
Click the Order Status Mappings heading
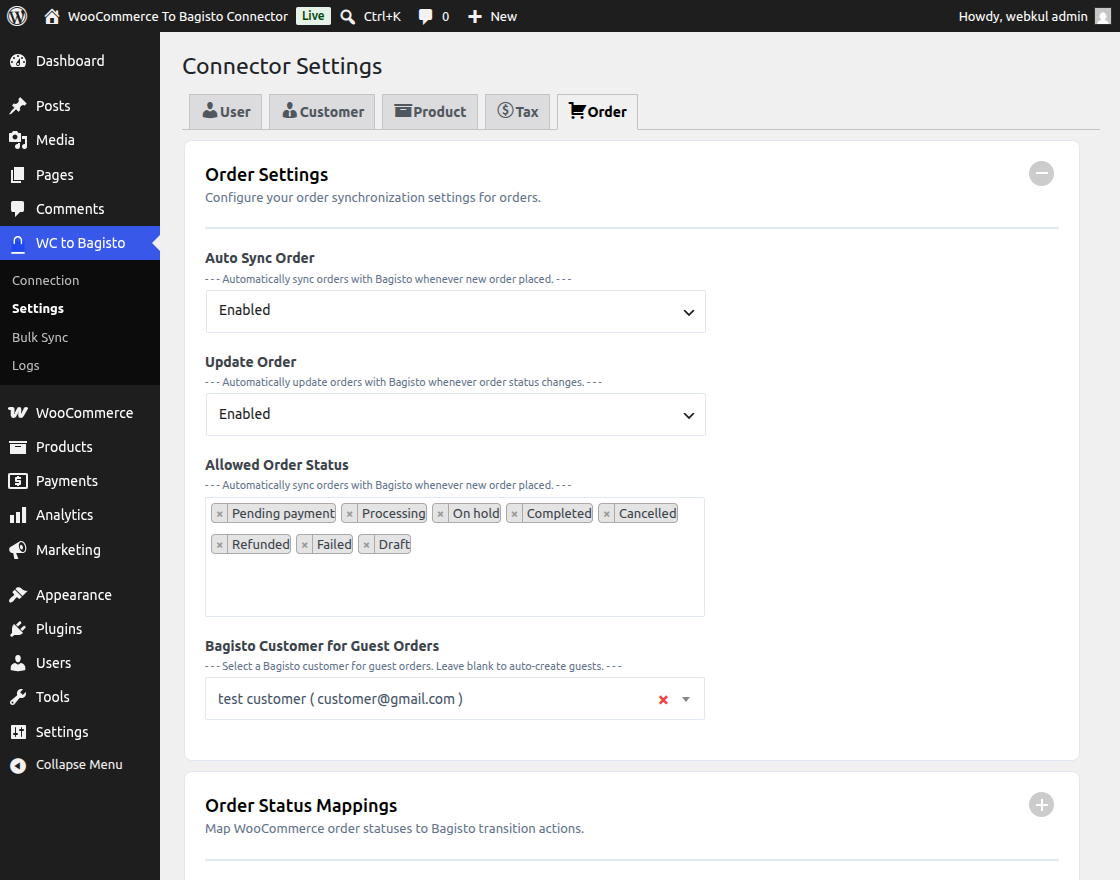coord(301,806)
